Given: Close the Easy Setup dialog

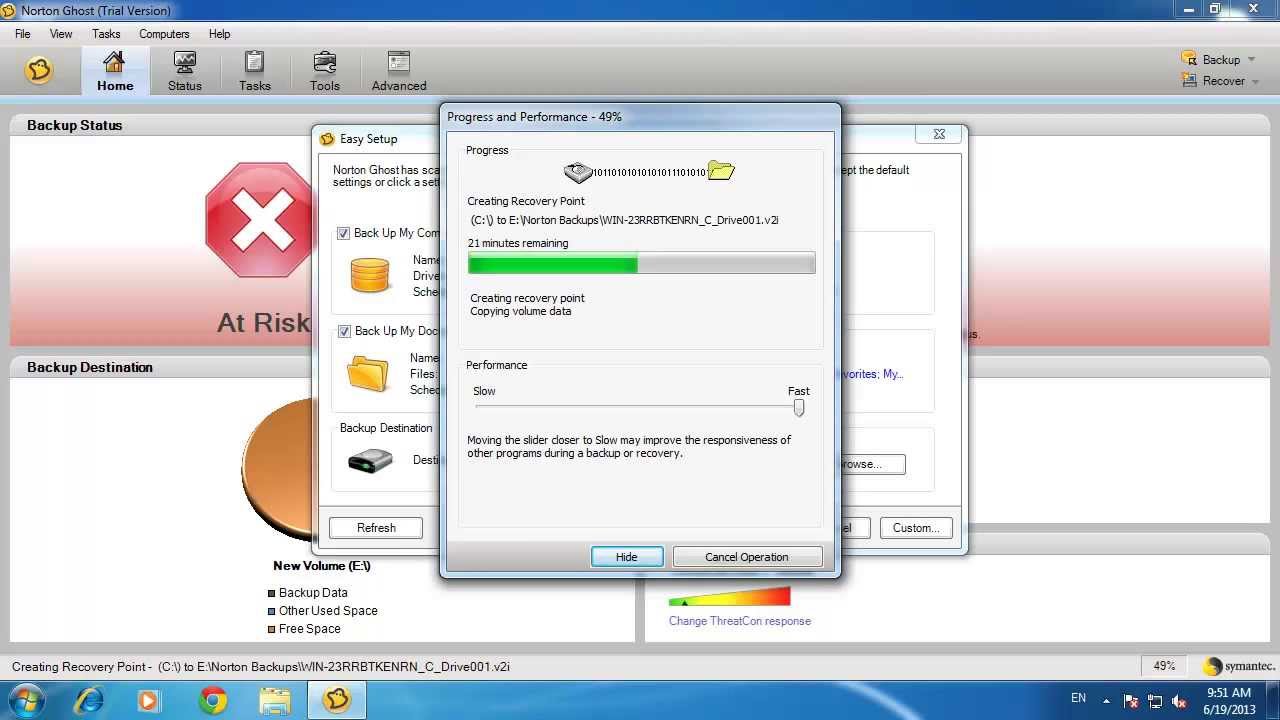Looking at the screenshot, I should (x=939, y=134).
